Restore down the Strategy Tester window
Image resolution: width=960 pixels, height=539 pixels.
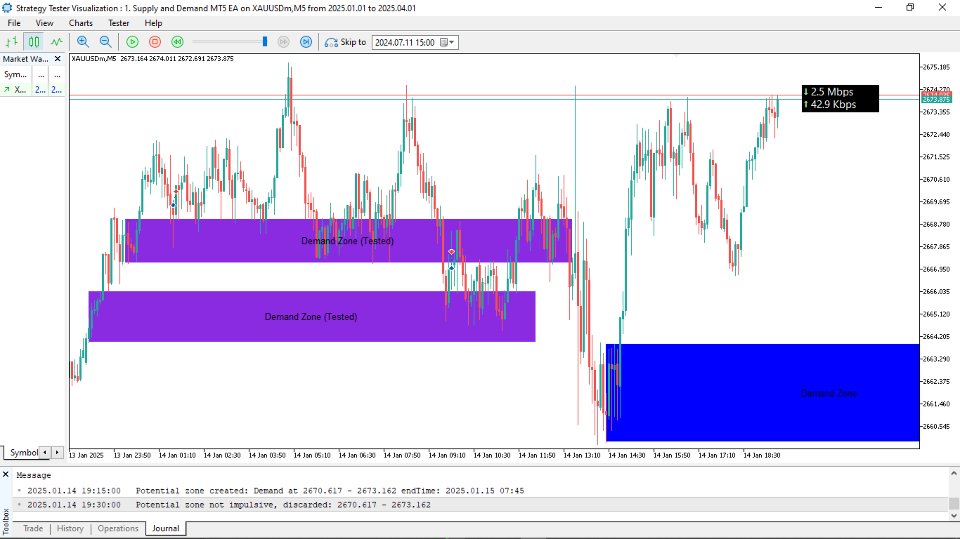click(910, 7)
